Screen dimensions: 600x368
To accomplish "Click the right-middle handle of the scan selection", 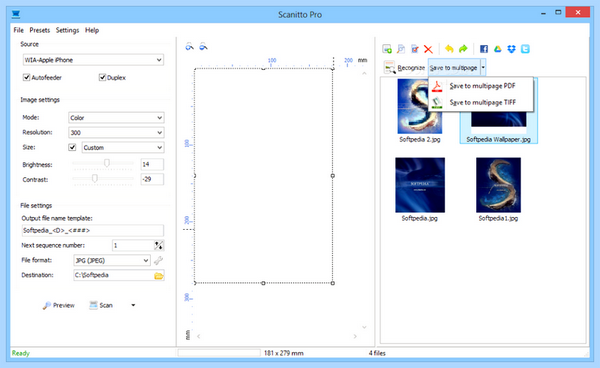I will coord(333,176).
